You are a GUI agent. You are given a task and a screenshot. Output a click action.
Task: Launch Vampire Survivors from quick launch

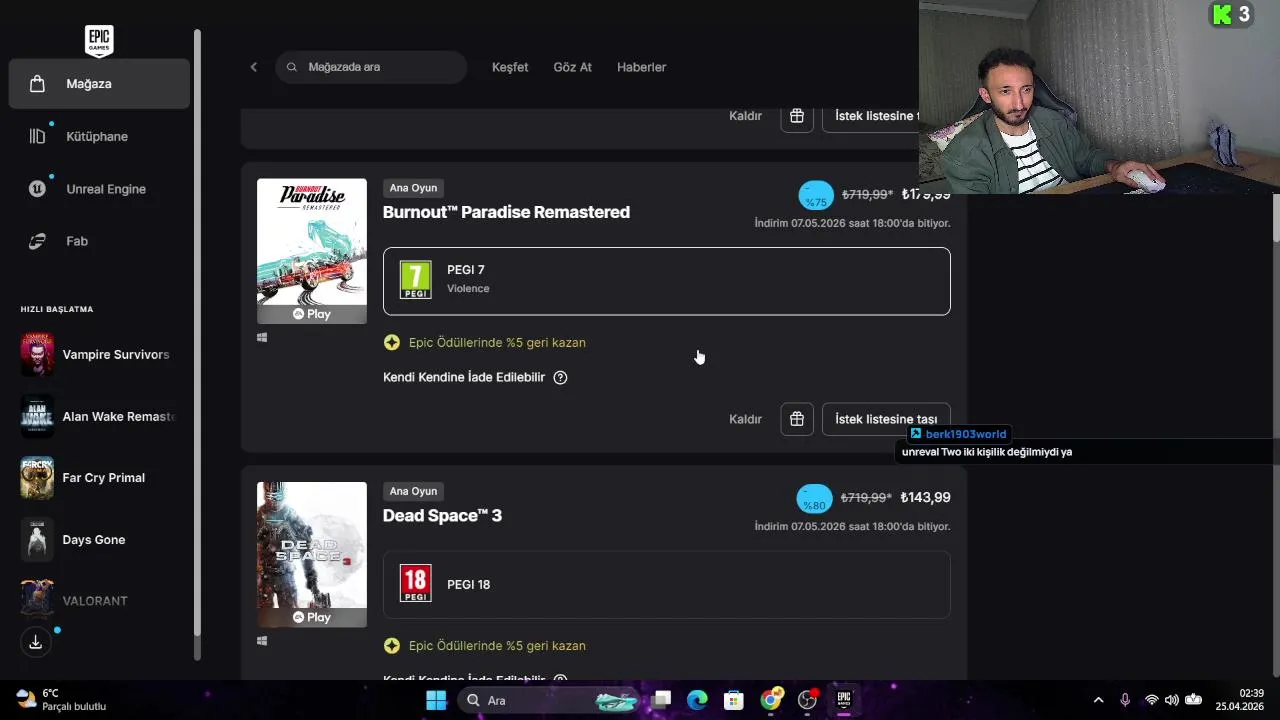(x=99, y=355)
